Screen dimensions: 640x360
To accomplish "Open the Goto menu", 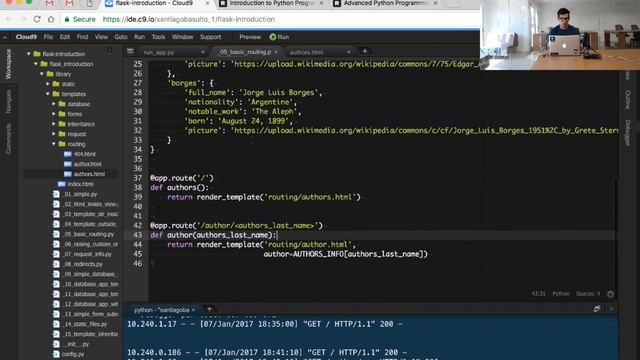I will (121, 37).
